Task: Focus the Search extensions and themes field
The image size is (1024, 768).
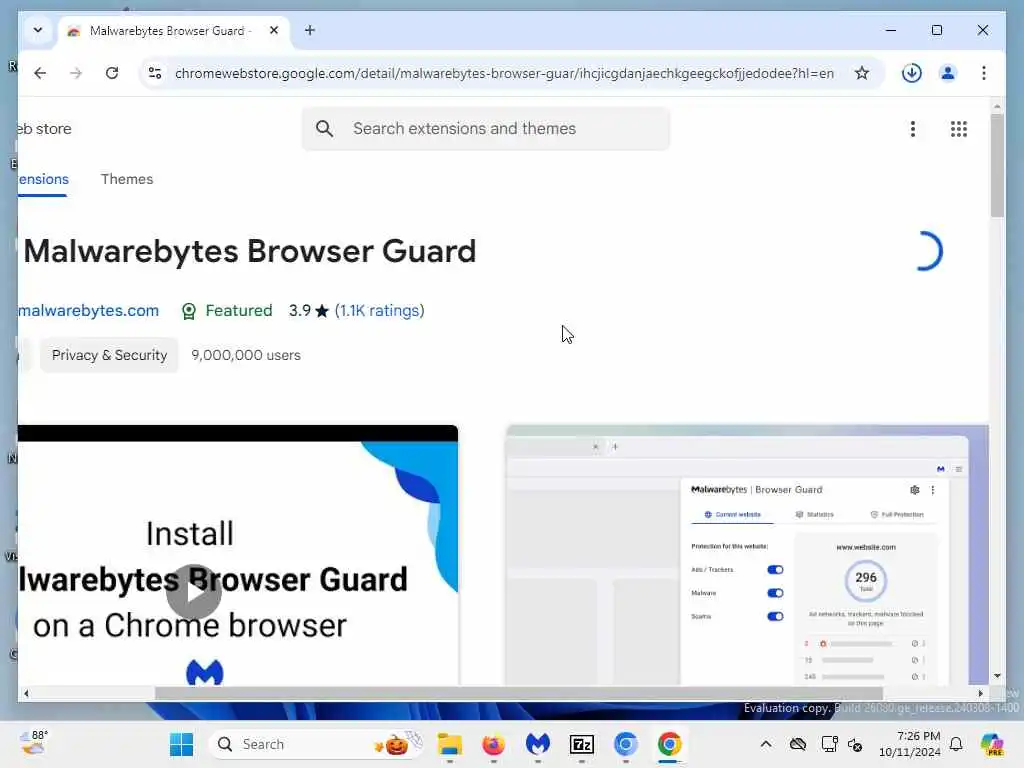Action: click(486, 129)
